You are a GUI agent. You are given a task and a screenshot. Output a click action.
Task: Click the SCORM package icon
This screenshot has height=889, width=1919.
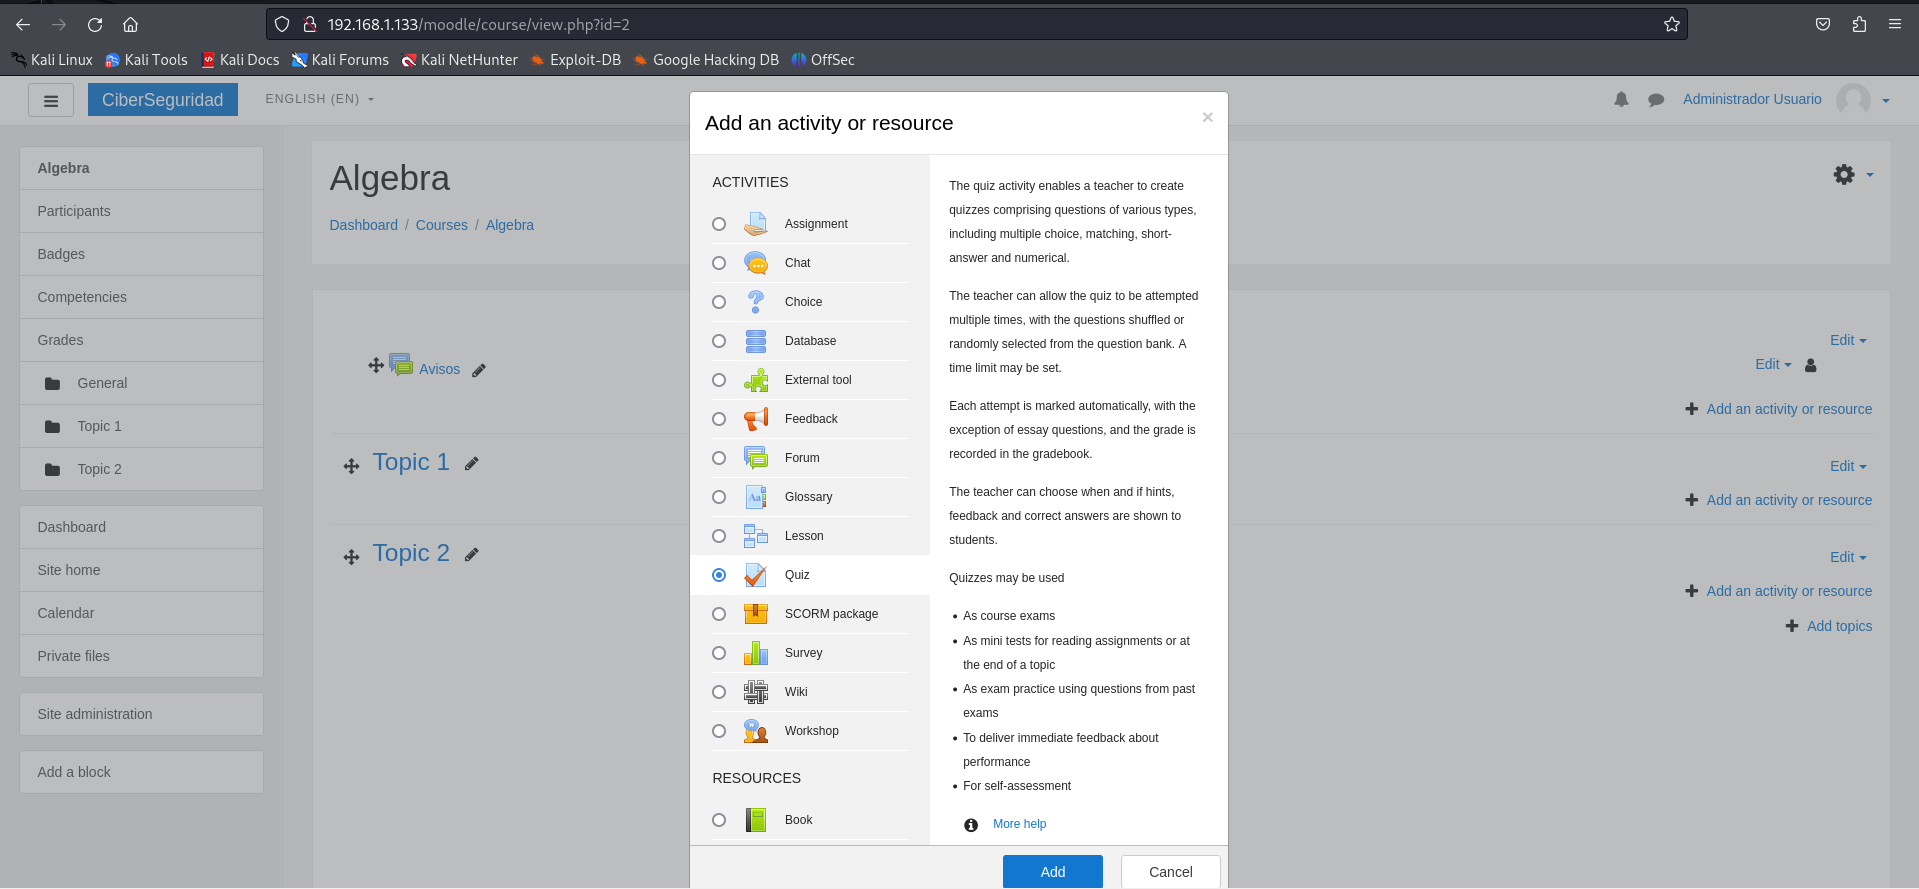(755, 614)
